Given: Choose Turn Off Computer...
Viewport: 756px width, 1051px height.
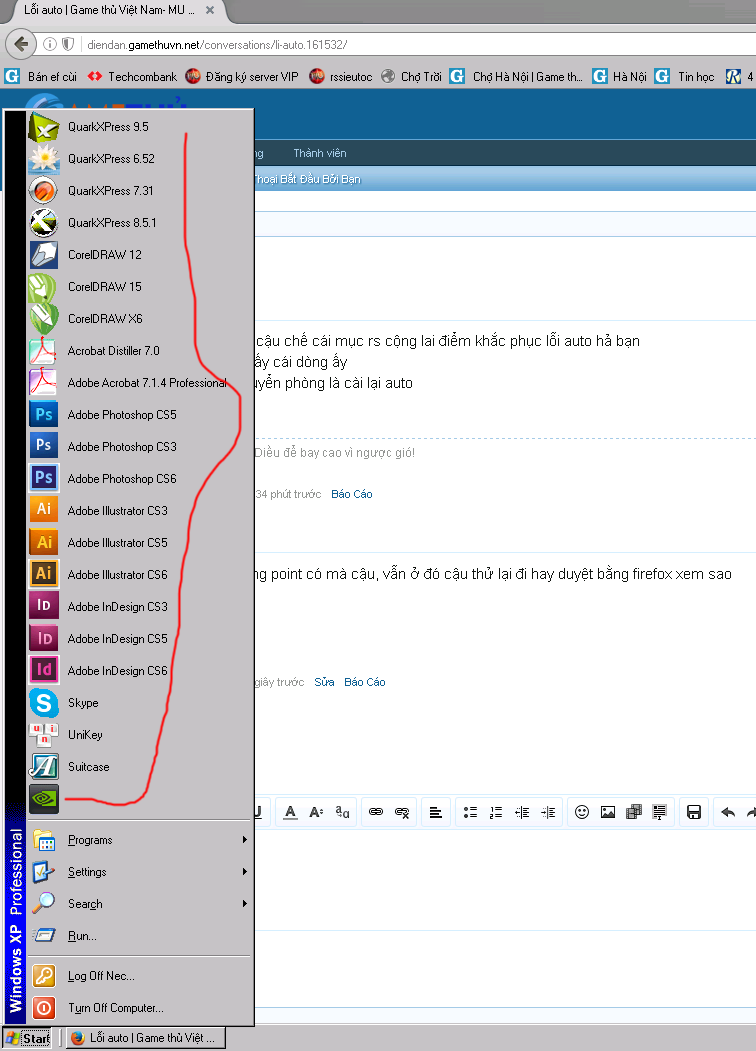Looking at the screenshot, I should 115,1008.
